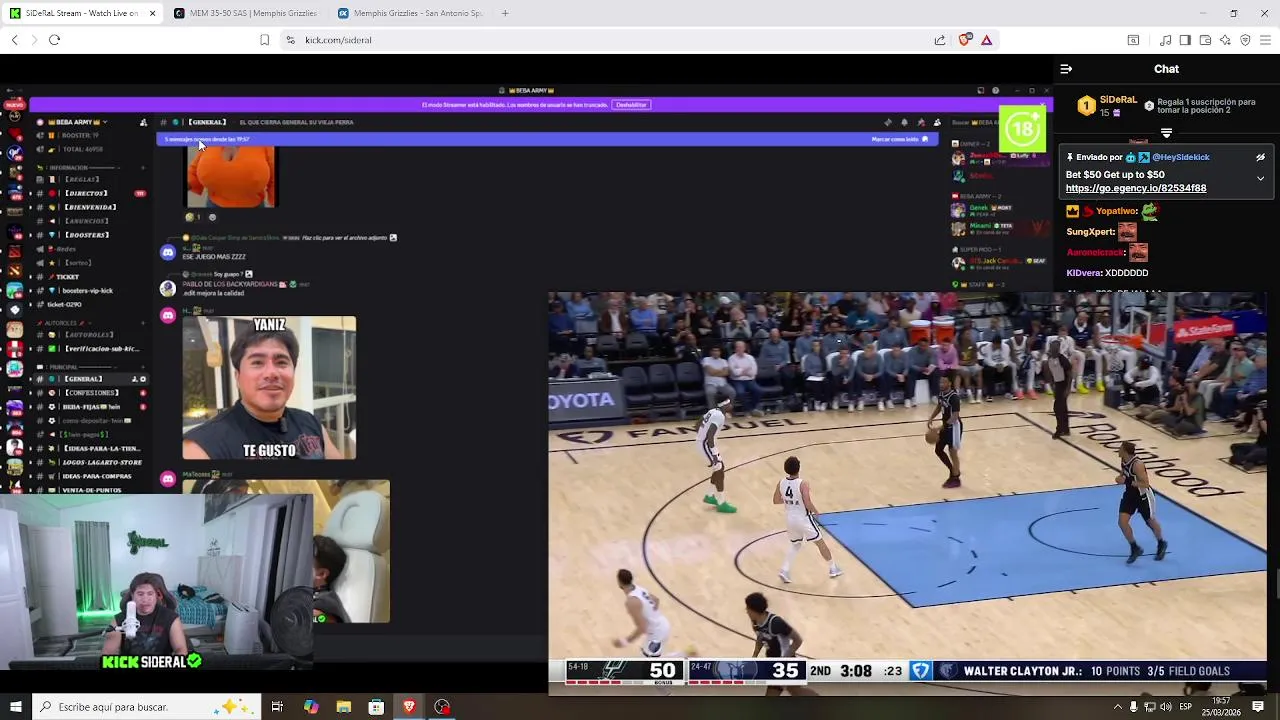The image size is (1280, 720).
Task: Click Deshabilitar in streamer mode banner
Action: point(631,105)
